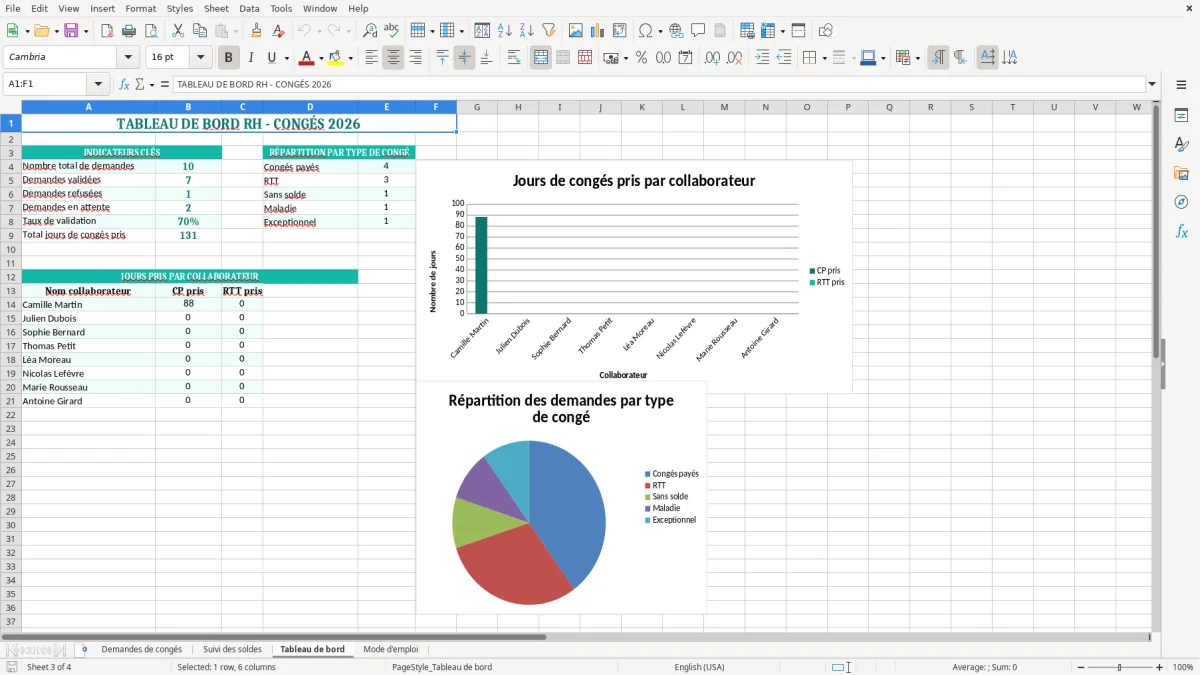Open the sidebar Navigator compass icon
This screenshot has width=1200, height=675.
tap(1181, 203)
